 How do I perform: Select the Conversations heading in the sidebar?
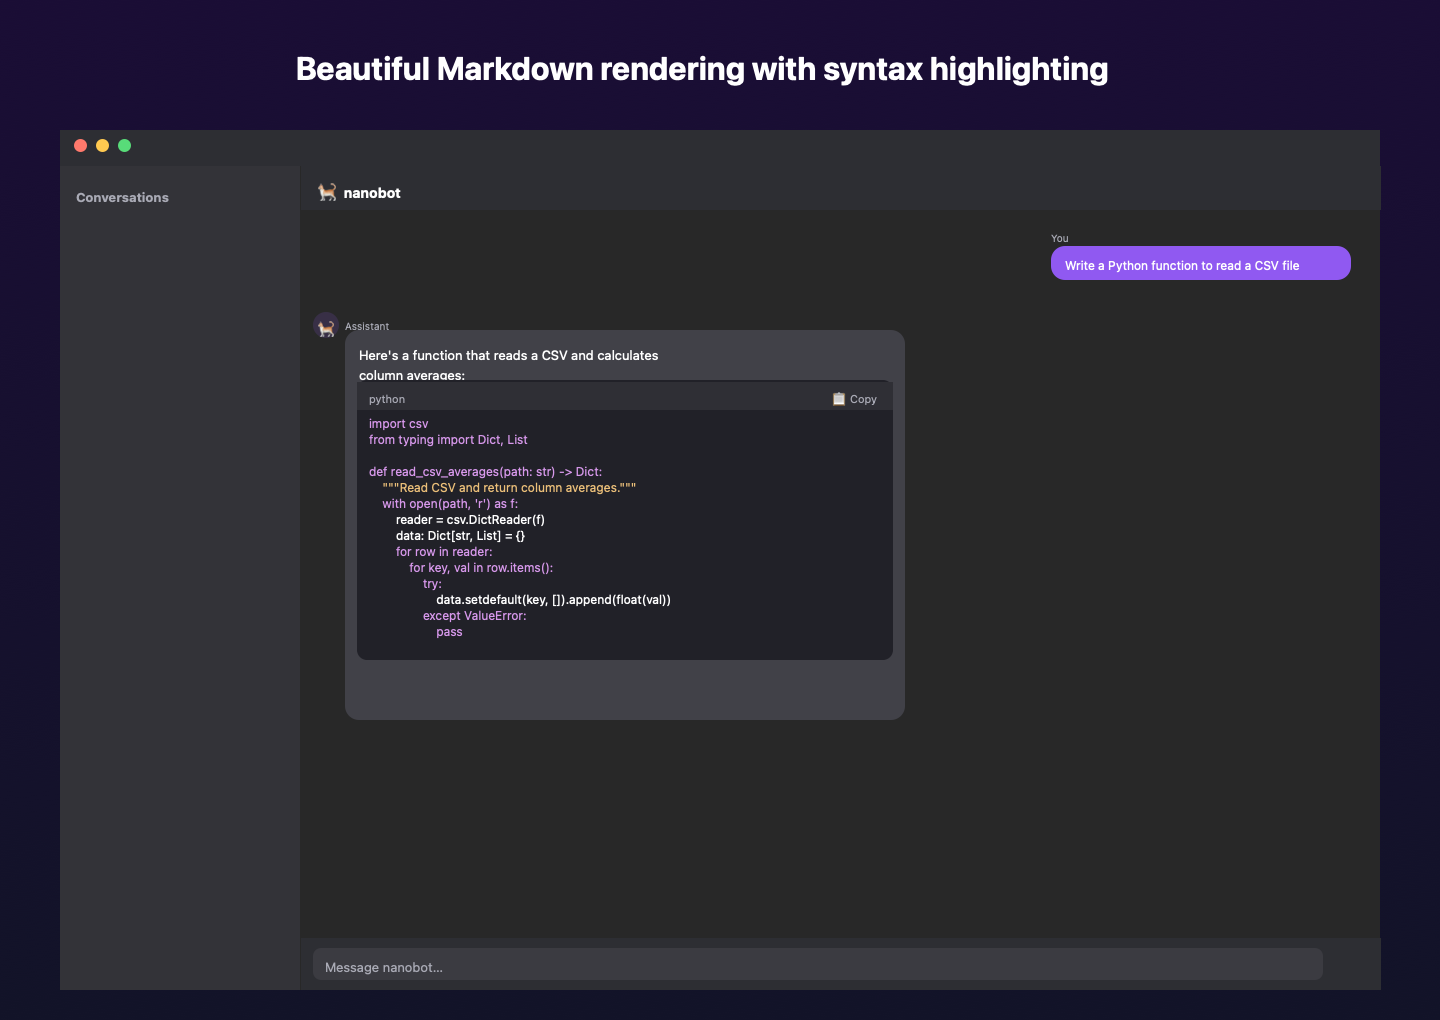tap(122, 197)
